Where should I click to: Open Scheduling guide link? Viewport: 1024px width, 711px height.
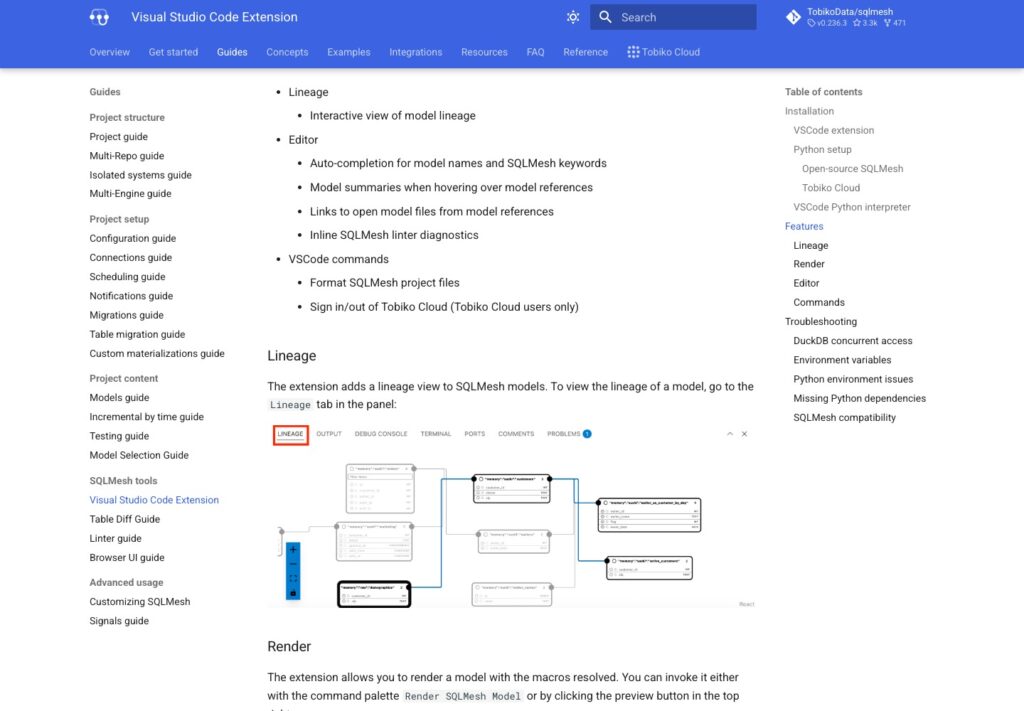(x=127, y=277)
